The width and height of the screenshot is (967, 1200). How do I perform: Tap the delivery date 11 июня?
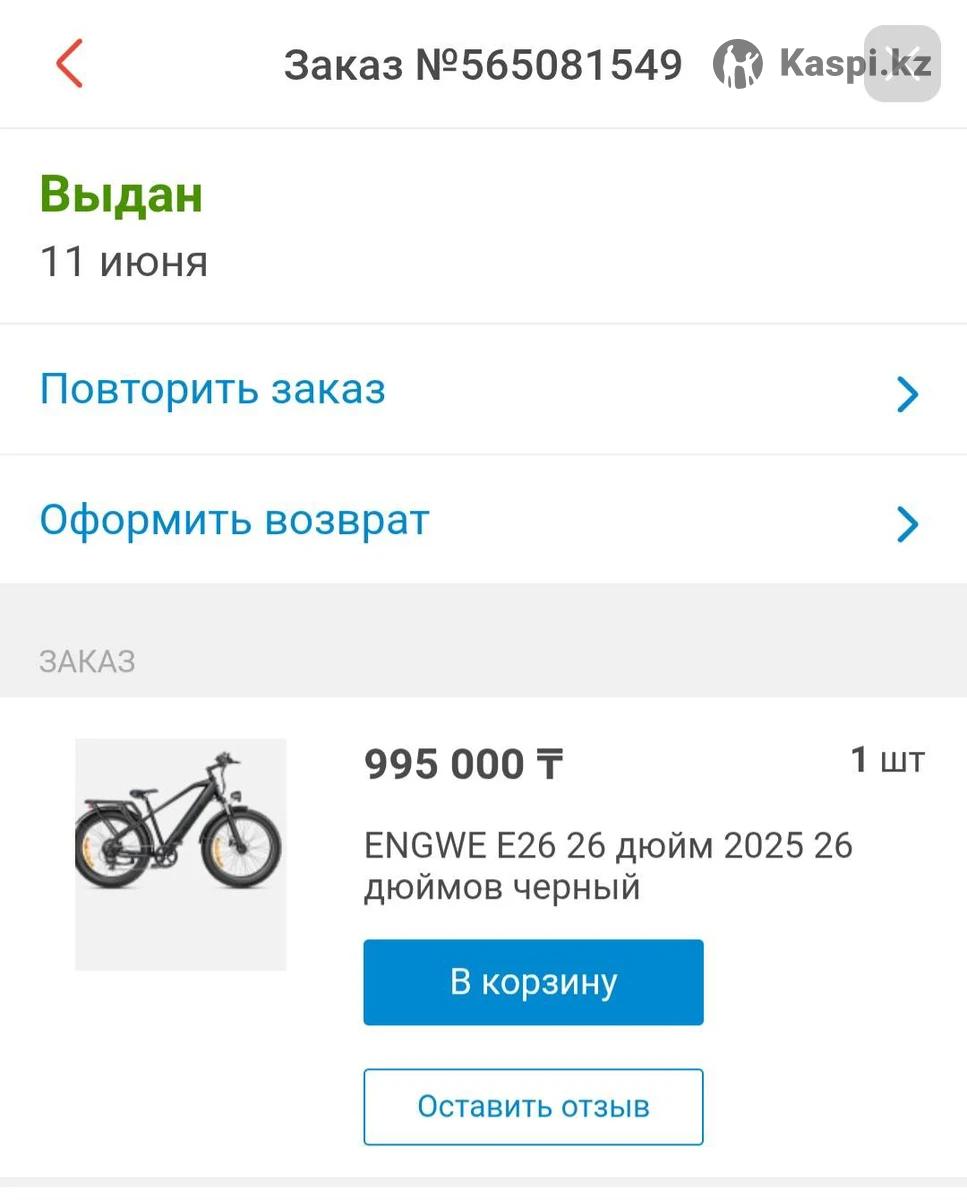point(124,262)
